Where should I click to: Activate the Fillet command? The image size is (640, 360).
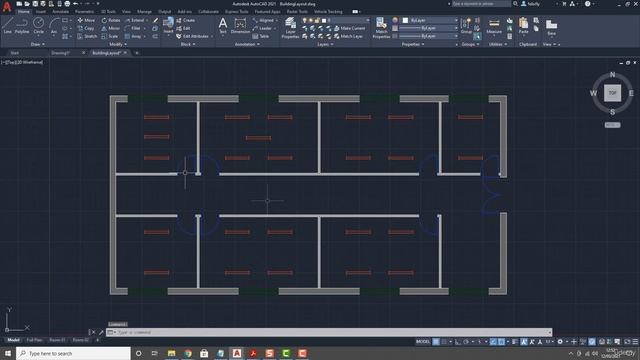point(133,28)
